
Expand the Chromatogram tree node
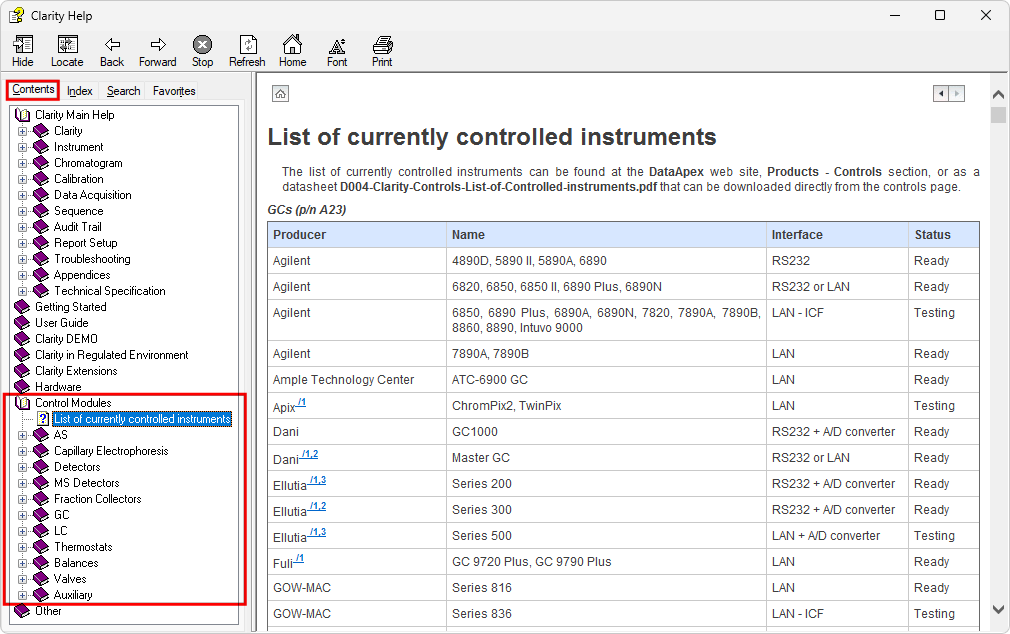click(x=23, y=163)
